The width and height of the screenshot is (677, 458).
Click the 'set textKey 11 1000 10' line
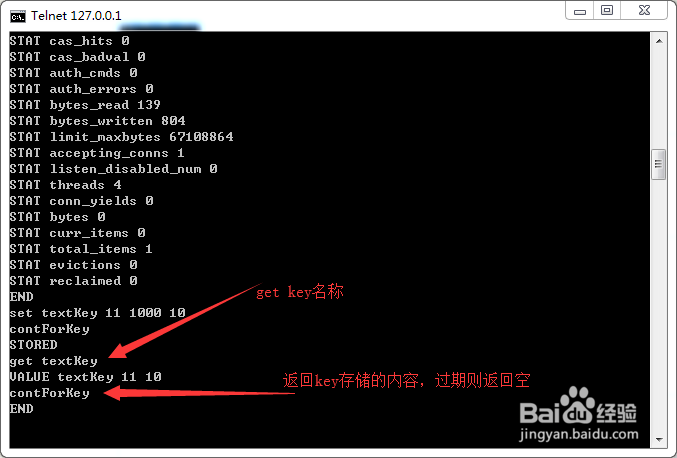click(98, 313)
